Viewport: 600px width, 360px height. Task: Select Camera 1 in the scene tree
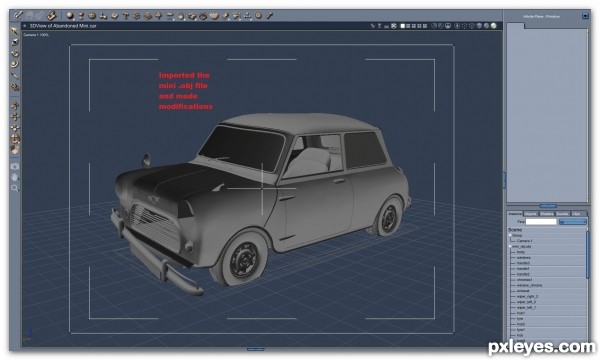coord(524,241)
